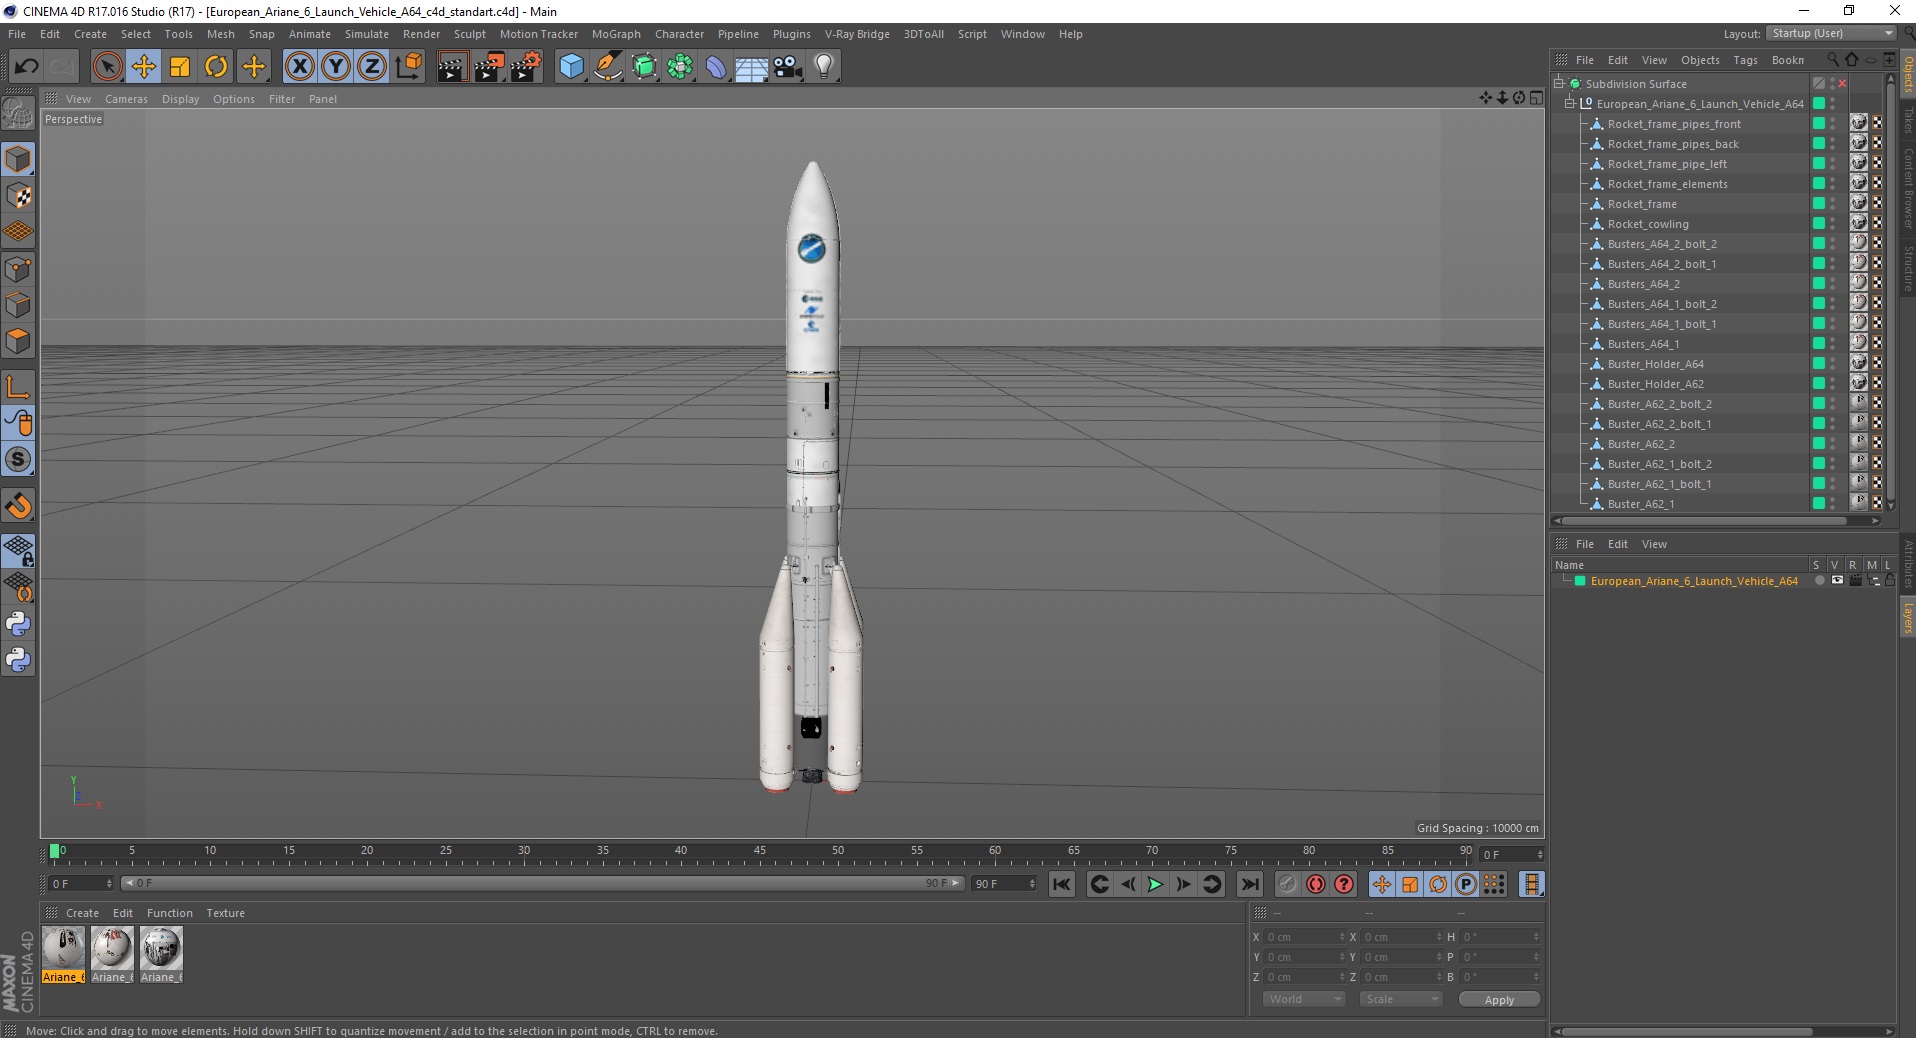Activate the Scale tool
Screen dimensions: 1916x1038
pyautogui.click(x=180, y=67)
